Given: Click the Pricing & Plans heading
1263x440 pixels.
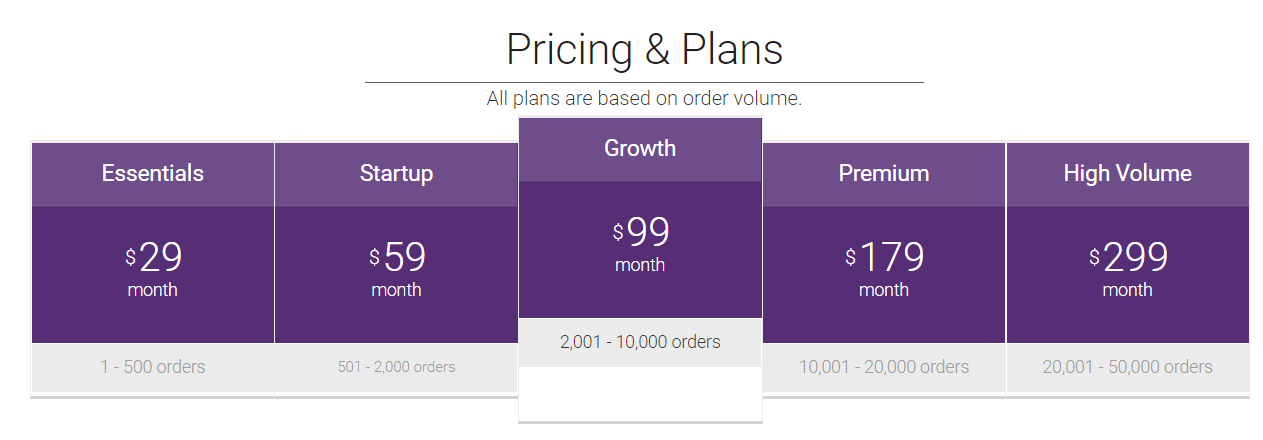Looking at the screenshot, I should [644, 49].
